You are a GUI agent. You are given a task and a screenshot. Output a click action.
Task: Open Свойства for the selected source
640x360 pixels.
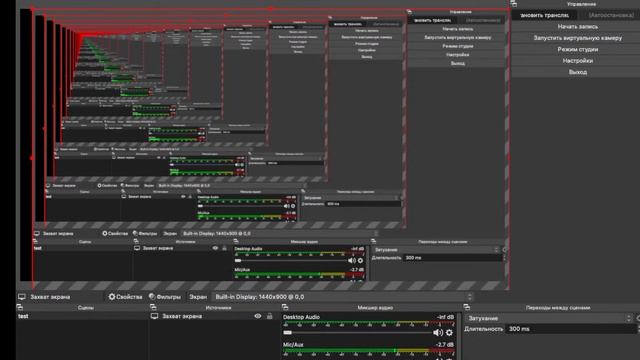125,297
